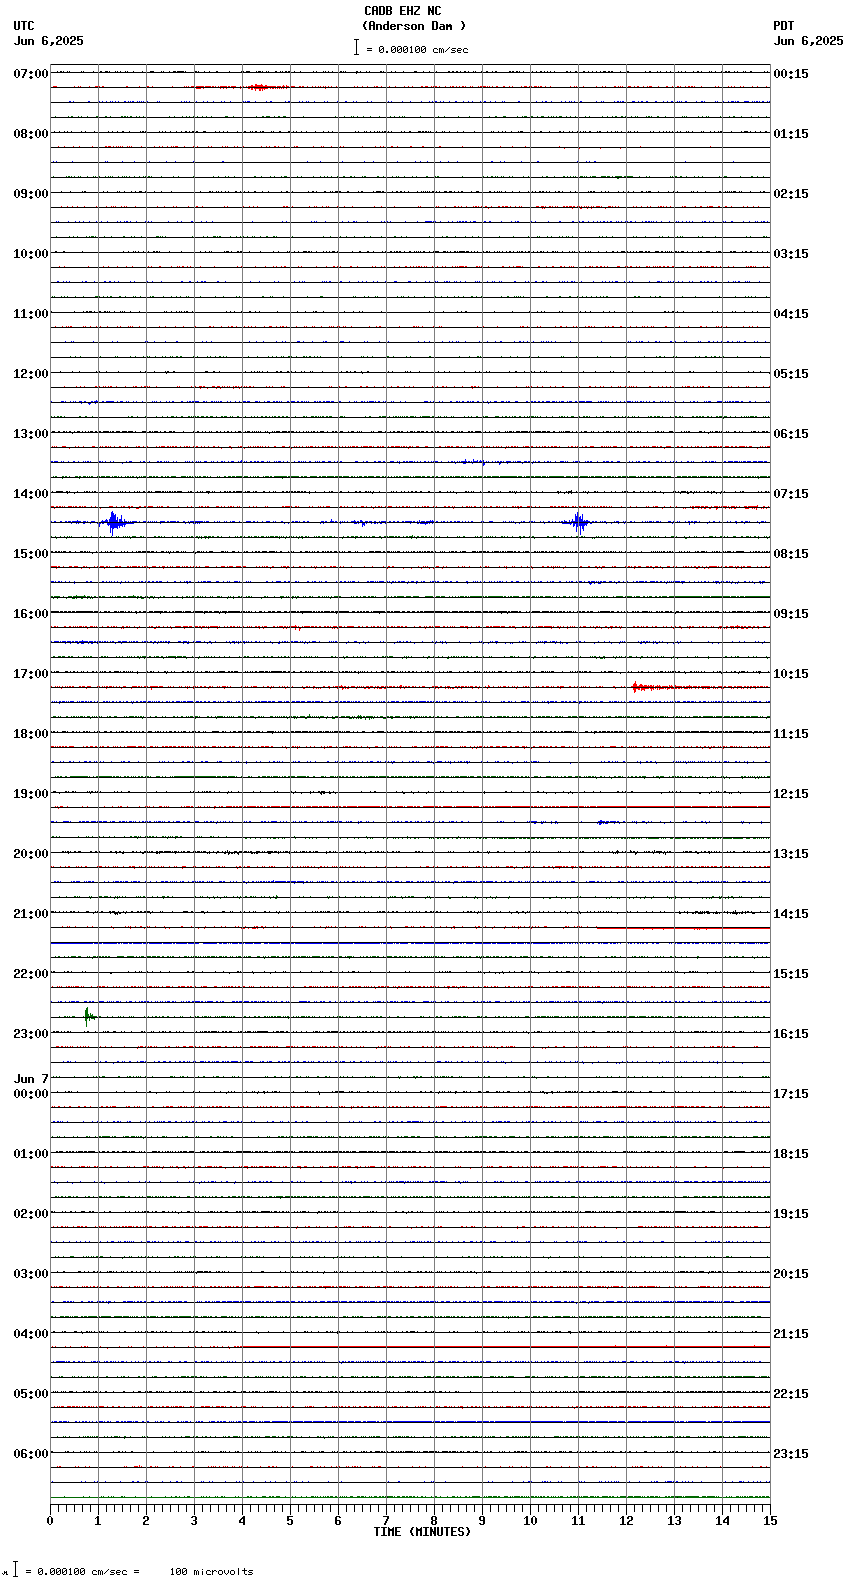Click the '07:15' PDT time label
This screenshot has width=850, height=1584.
point(791,494)
